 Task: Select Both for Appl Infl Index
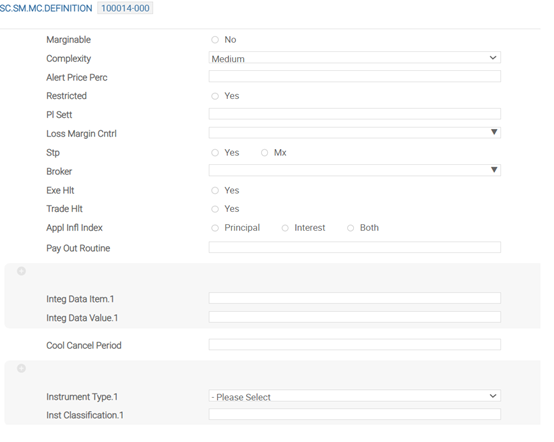(x=350, y=228)
